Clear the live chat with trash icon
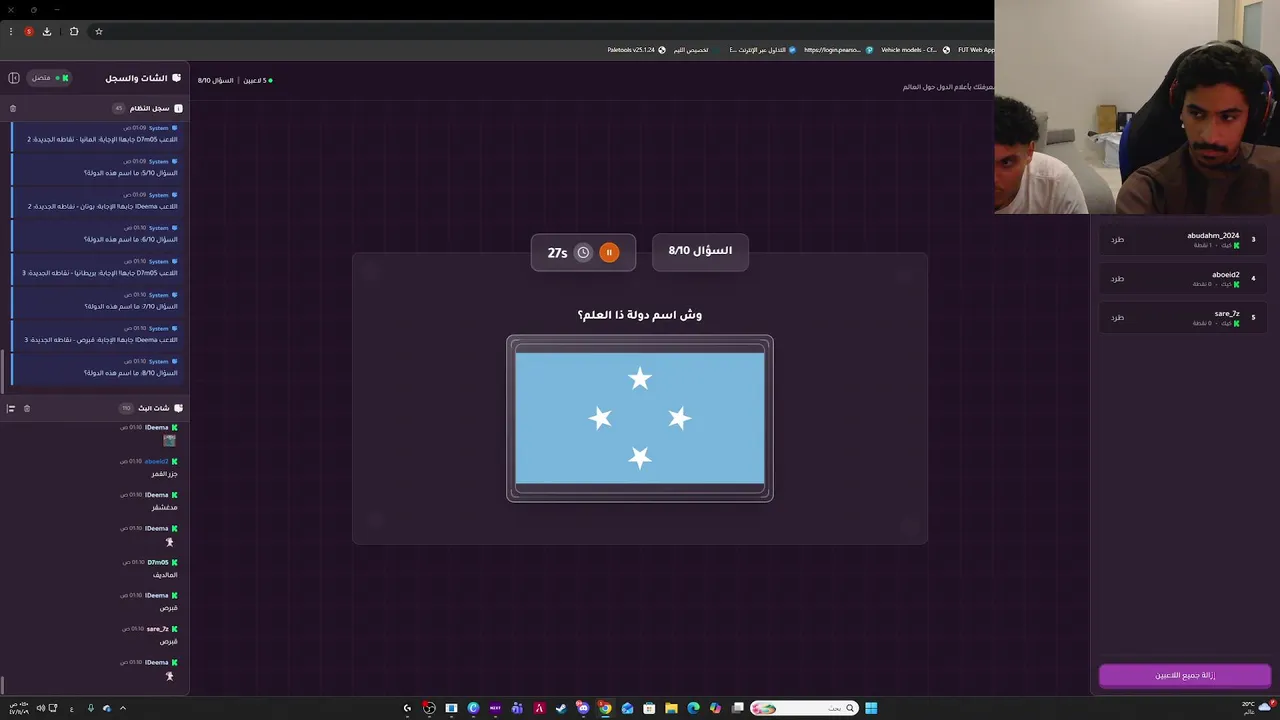Image resolution: width=1280 pixels, height=720 pixels. point(27,408)
